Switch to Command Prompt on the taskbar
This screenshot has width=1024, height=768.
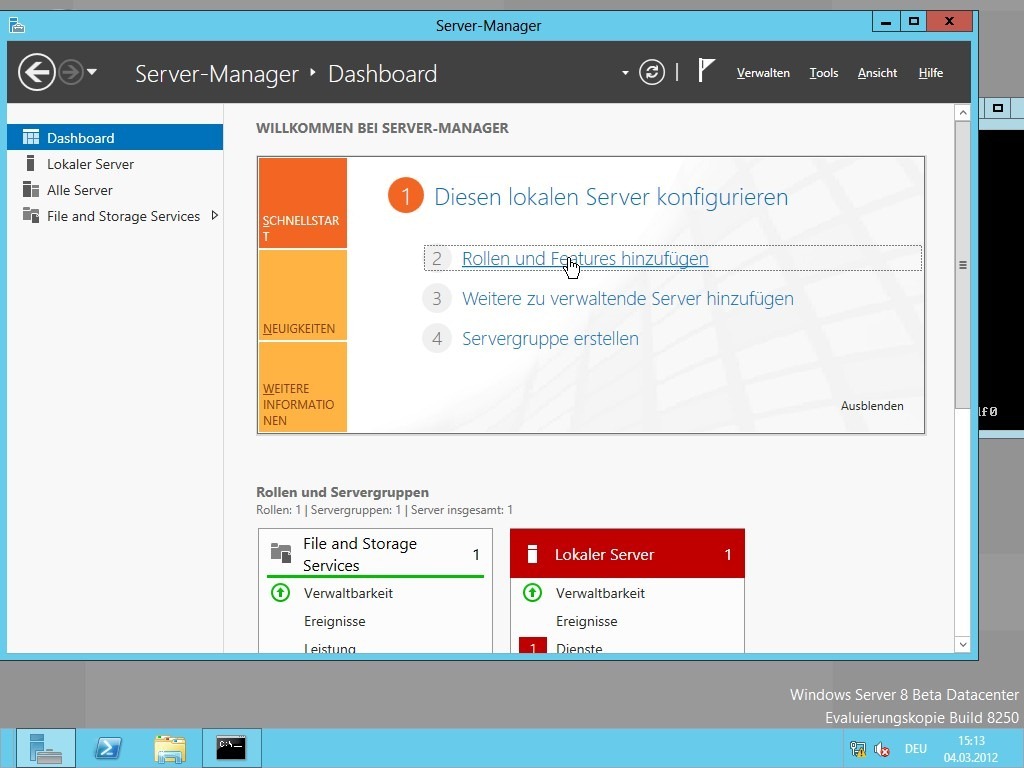point(231,748)
